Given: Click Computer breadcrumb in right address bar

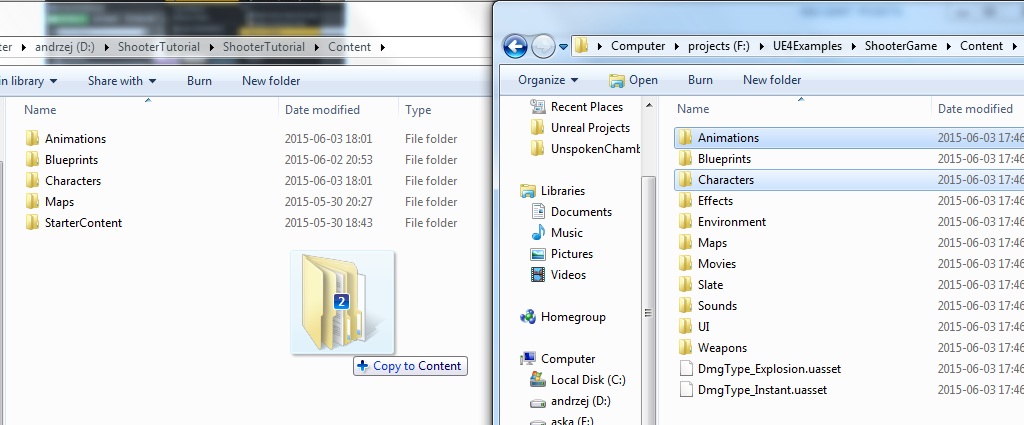Looking at the screenshot, I should pyautogui.click(x=638, y=46).
